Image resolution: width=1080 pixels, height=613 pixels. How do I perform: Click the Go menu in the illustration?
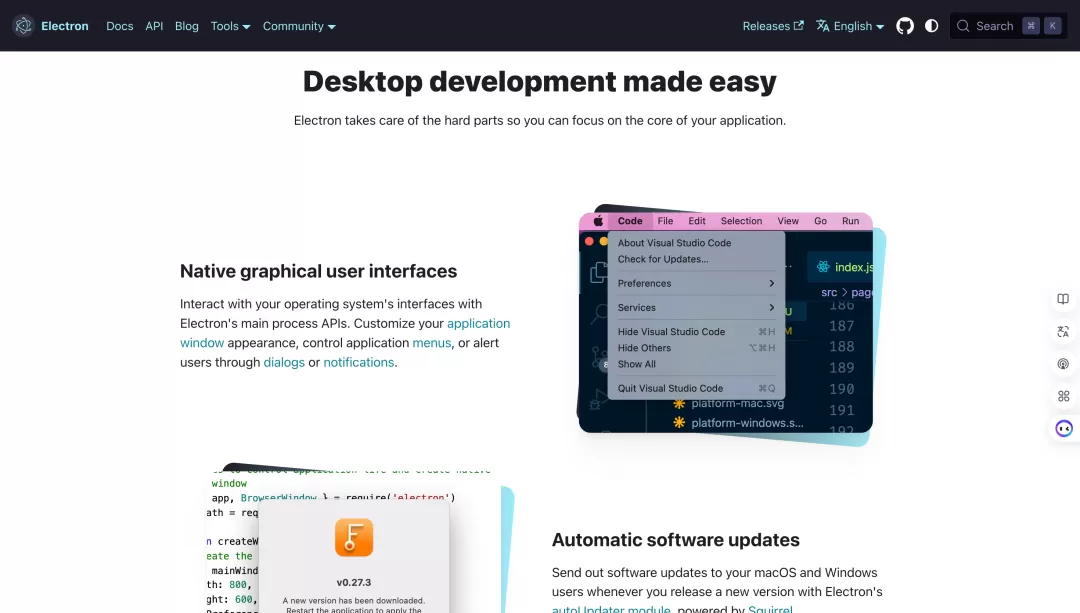tap(820, 221)
